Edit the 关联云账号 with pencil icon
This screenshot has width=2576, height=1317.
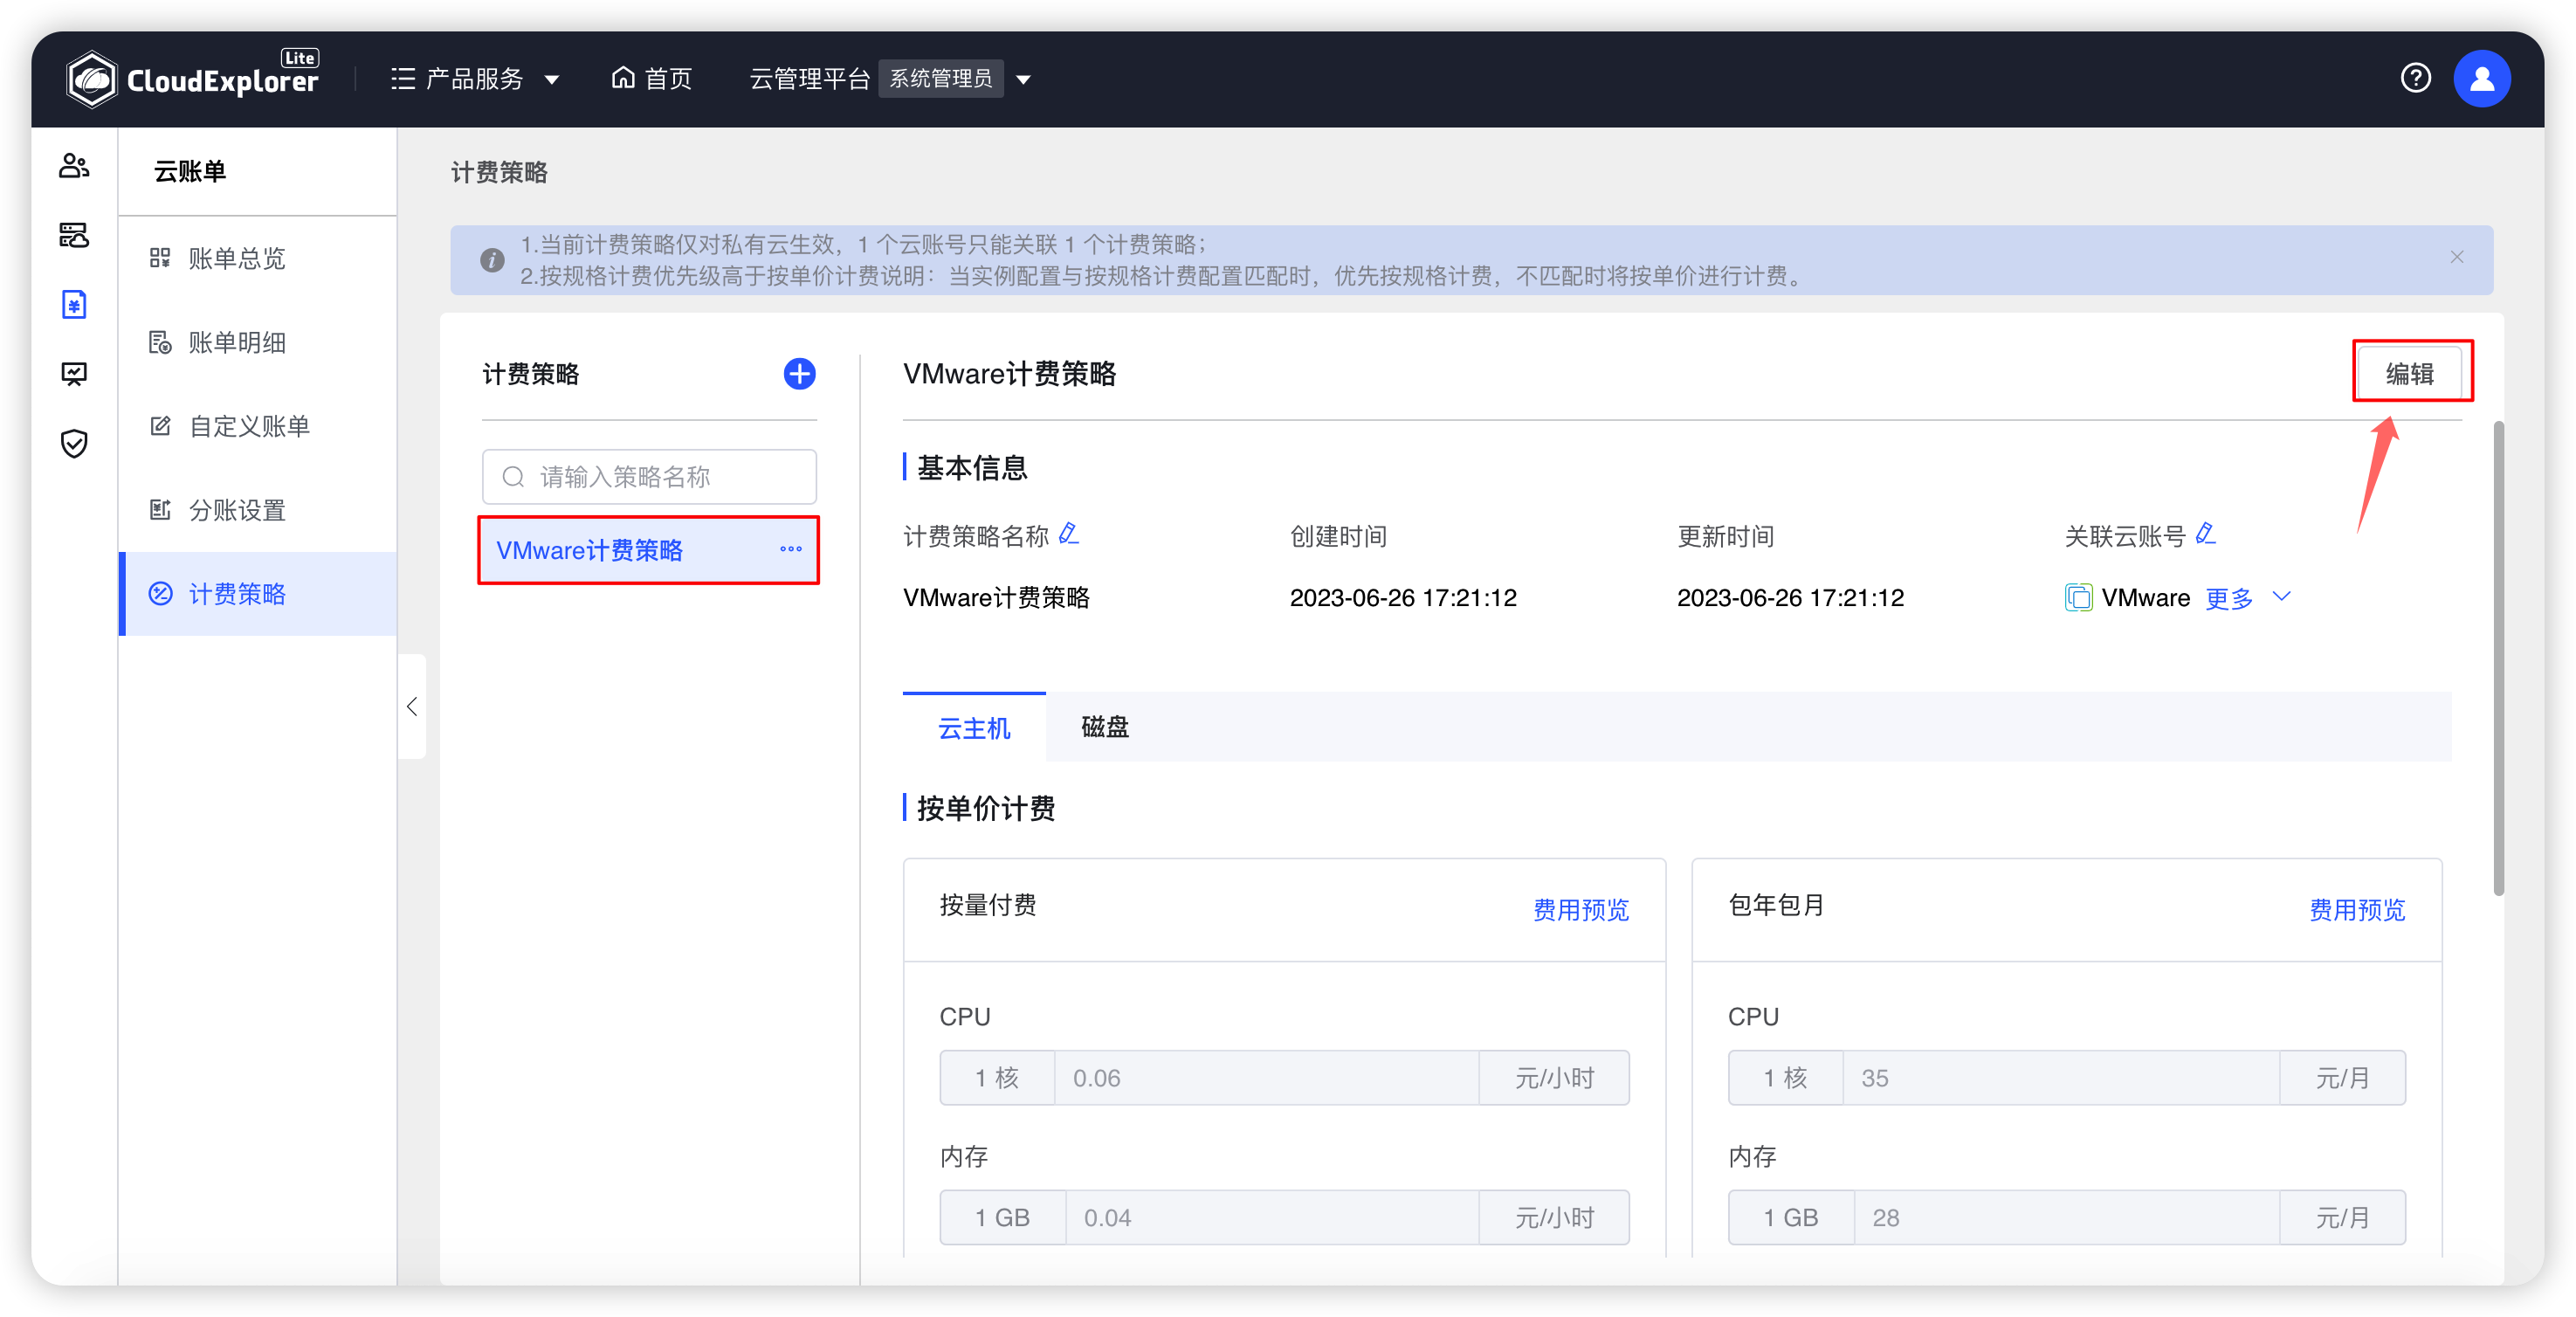pyautogui.click(x=2206, y=535)
